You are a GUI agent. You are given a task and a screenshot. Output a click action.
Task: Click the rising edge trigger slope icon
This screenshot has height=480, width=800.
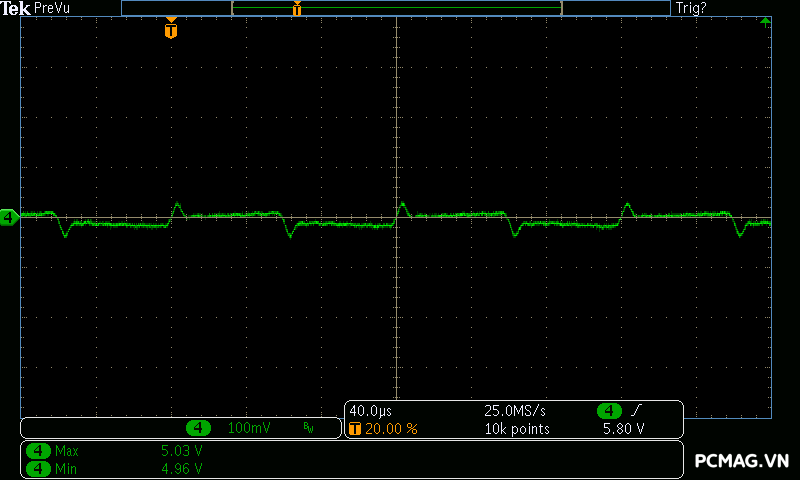(x=636, y=411)
